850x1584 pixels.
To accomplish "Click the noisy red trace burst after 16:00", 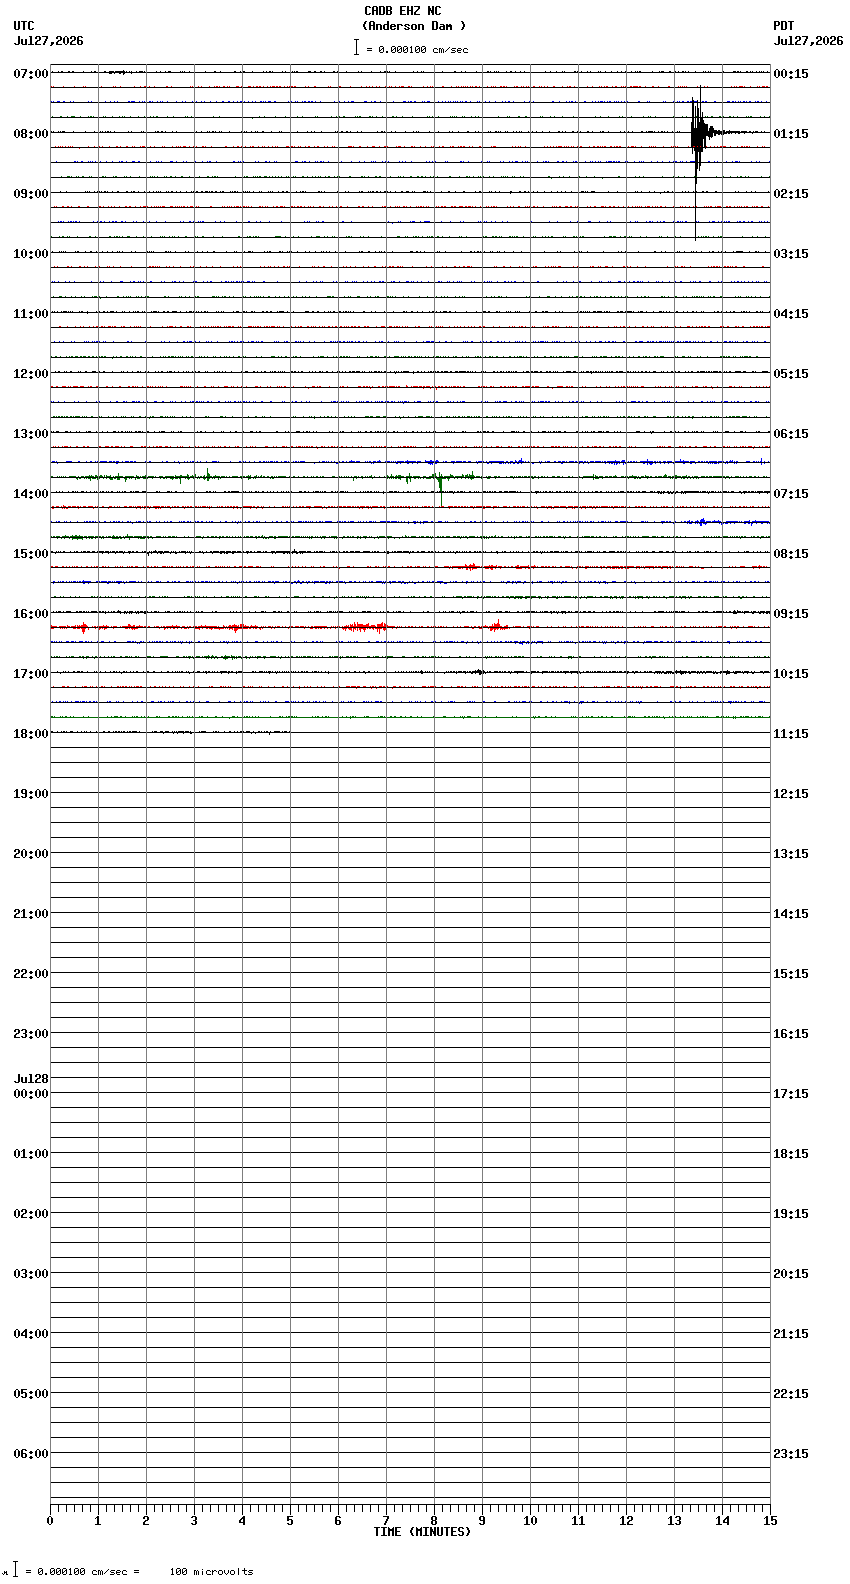I will [x=365, y=627].
